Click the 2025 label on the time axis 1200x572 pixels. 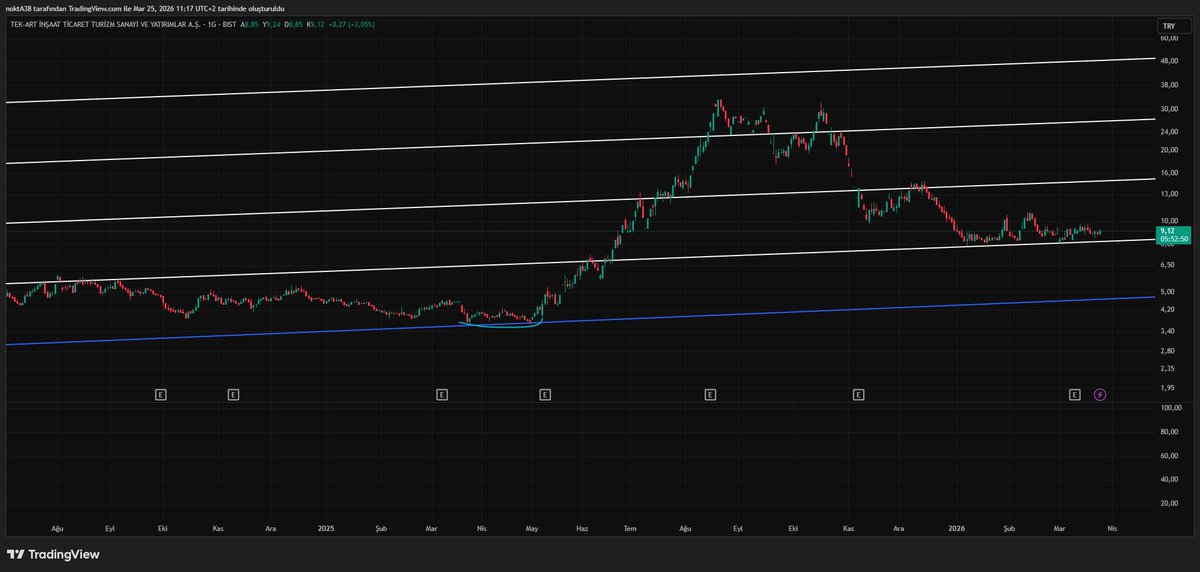coord(325,527)
